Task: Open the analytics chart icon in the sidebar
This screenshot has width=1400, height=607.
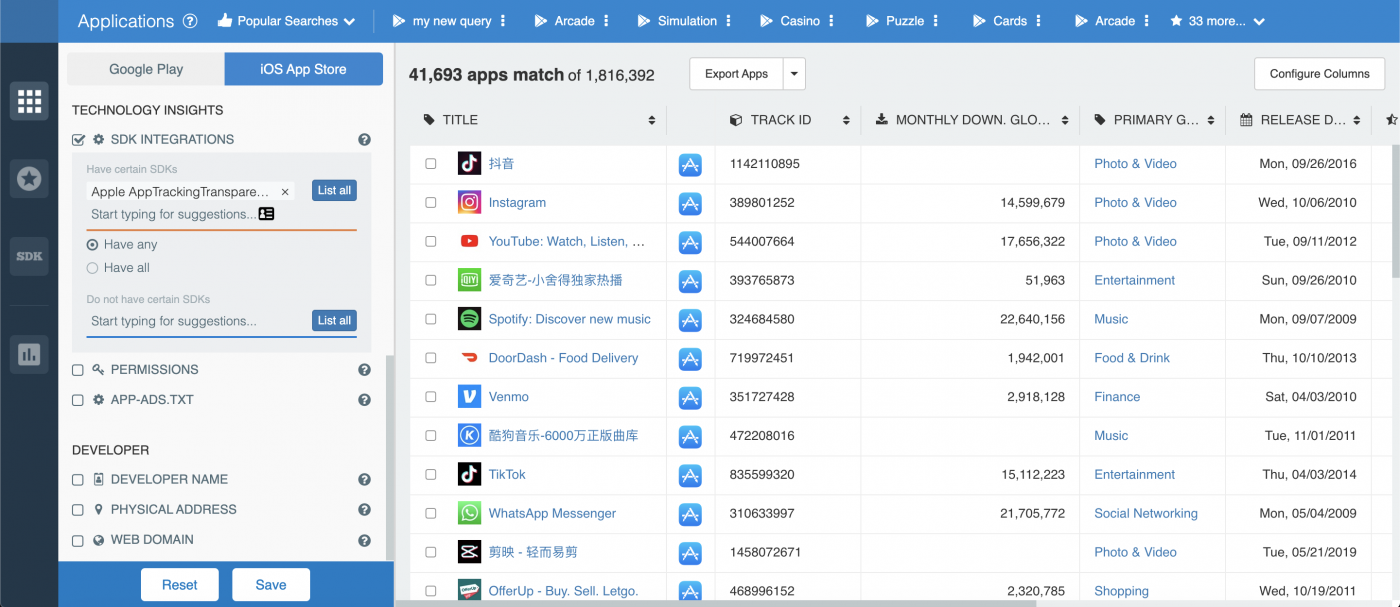Action: pos(29,354)
